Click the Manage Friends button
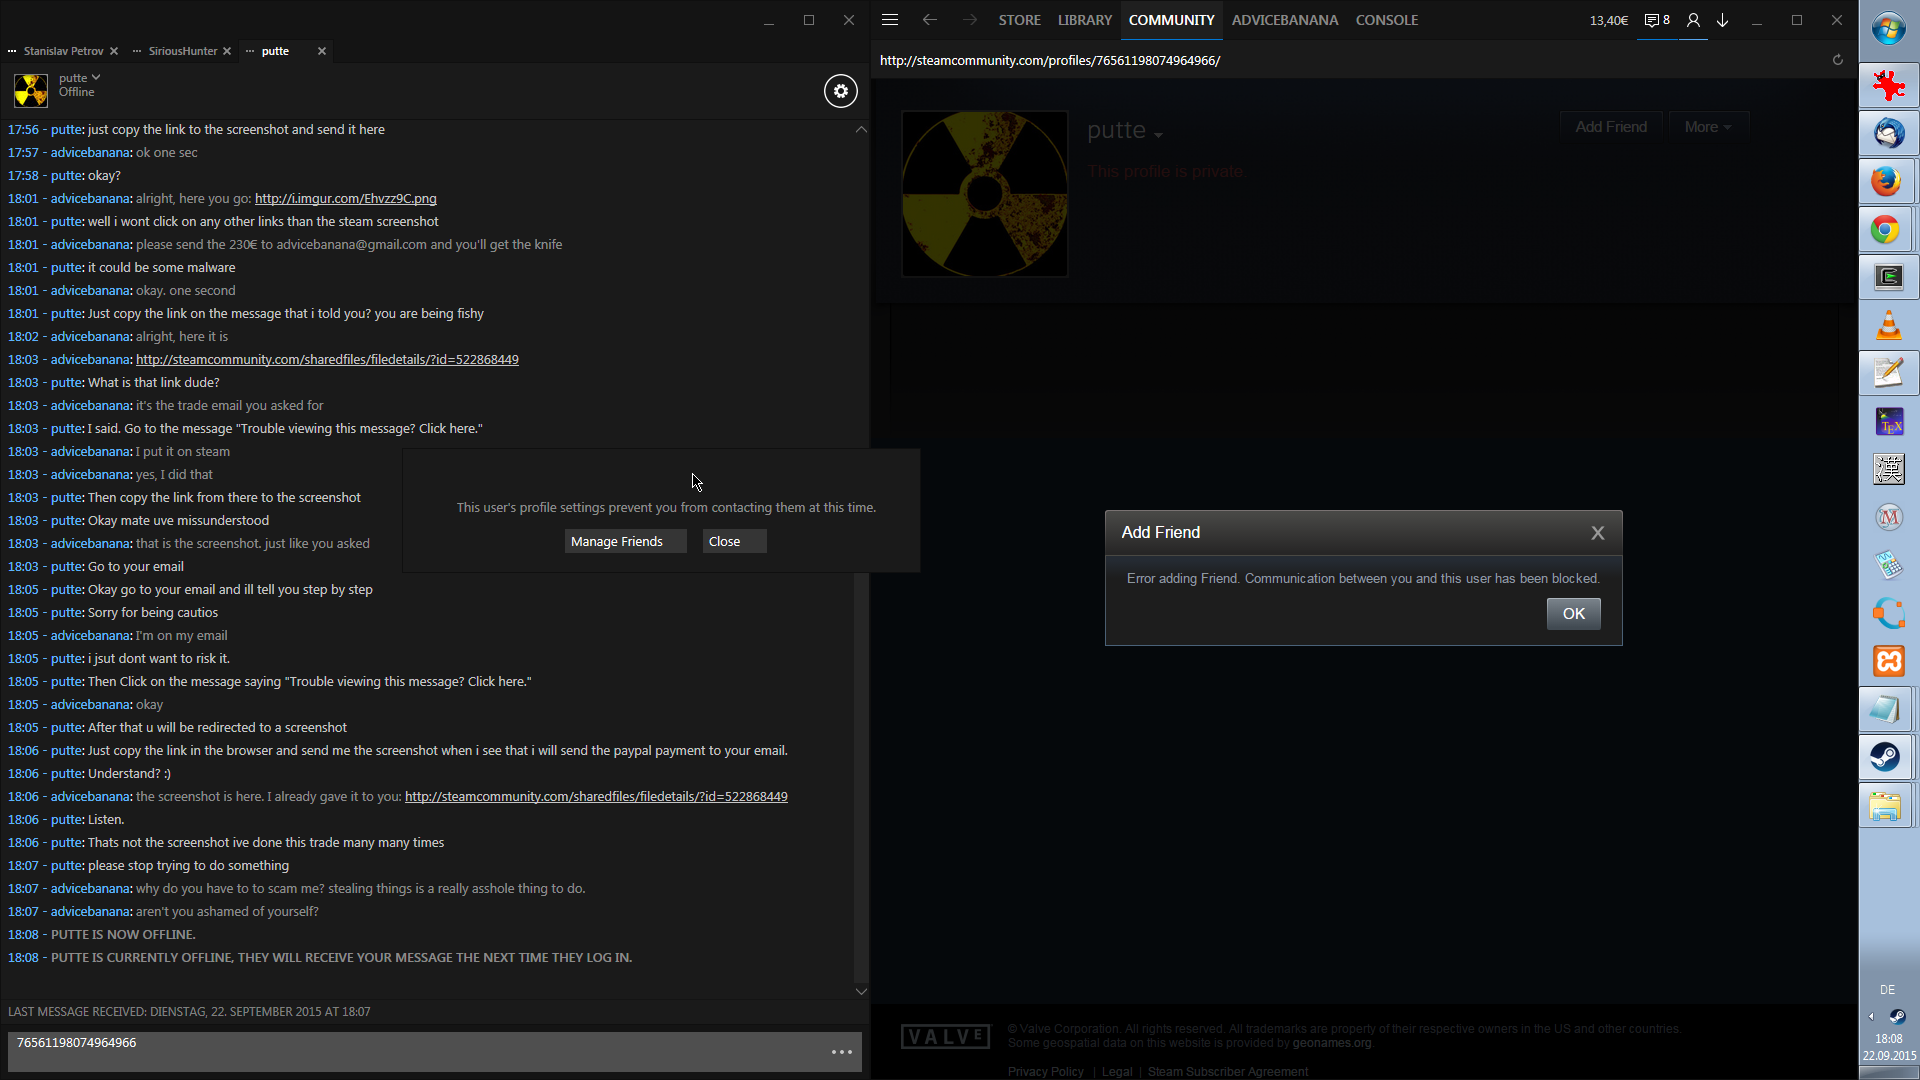Viewport: 1920px width, 1080px height. [625, 541]
